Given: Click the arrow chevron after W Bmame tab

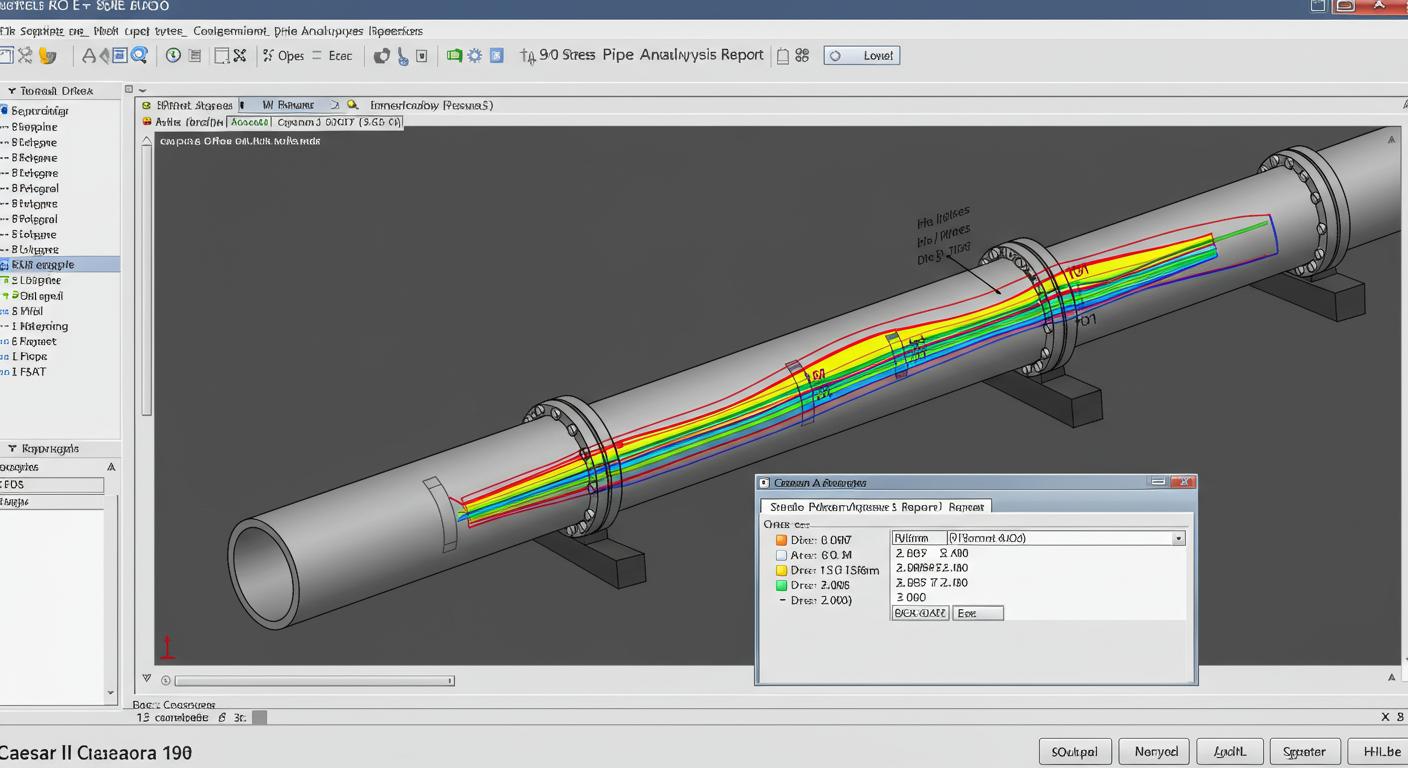Looking at the screenshot, I should (335, 105).
